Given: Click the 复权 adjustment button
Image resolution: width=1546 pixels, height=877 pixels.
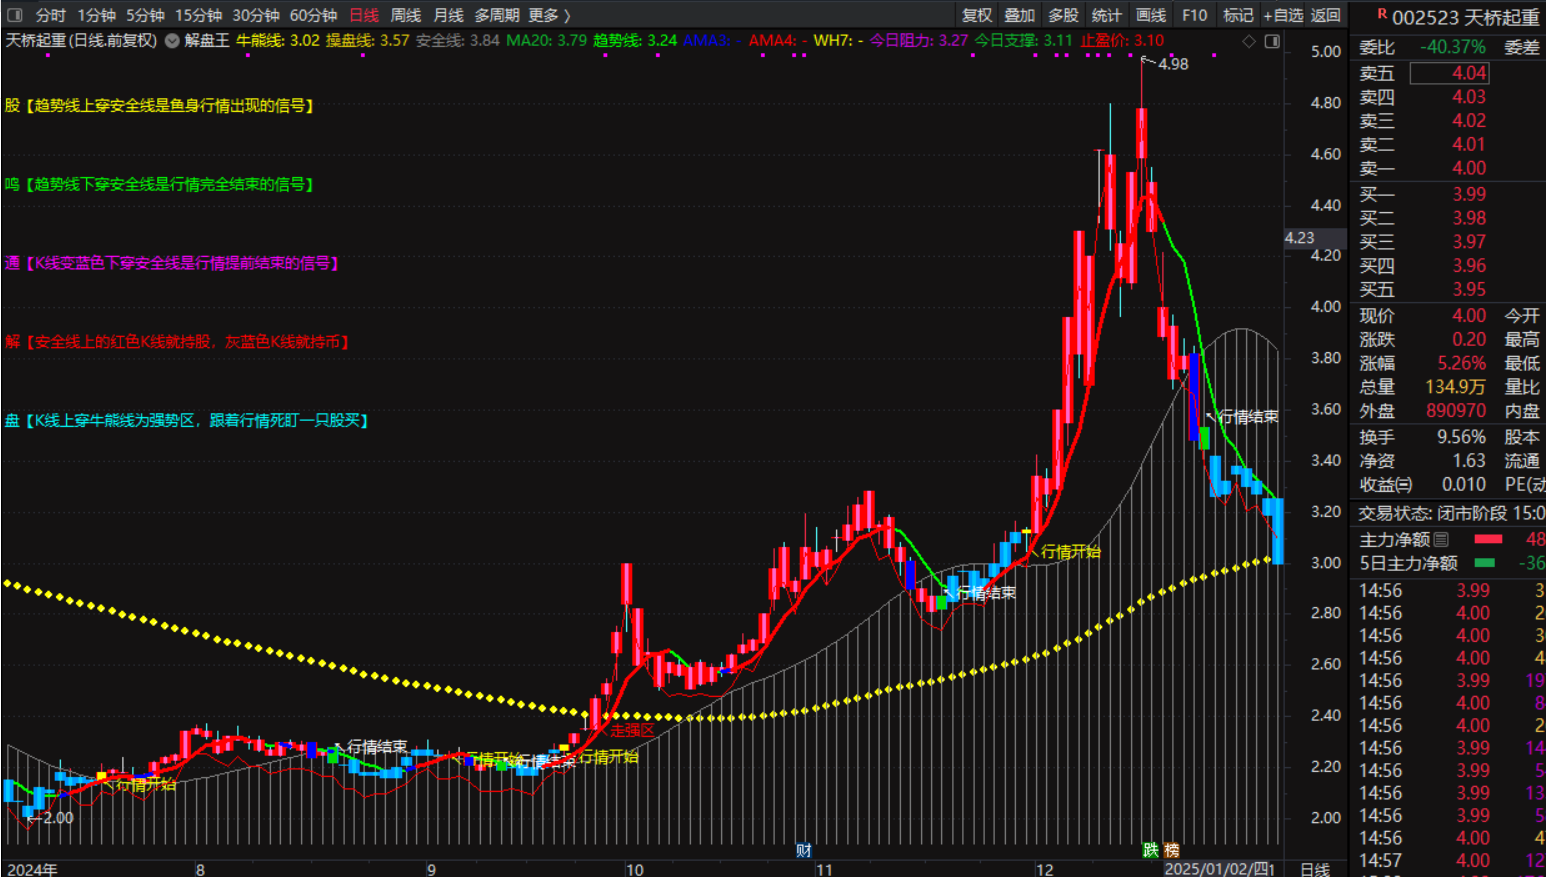Looking at the screenshot, I should click(977, 15).
